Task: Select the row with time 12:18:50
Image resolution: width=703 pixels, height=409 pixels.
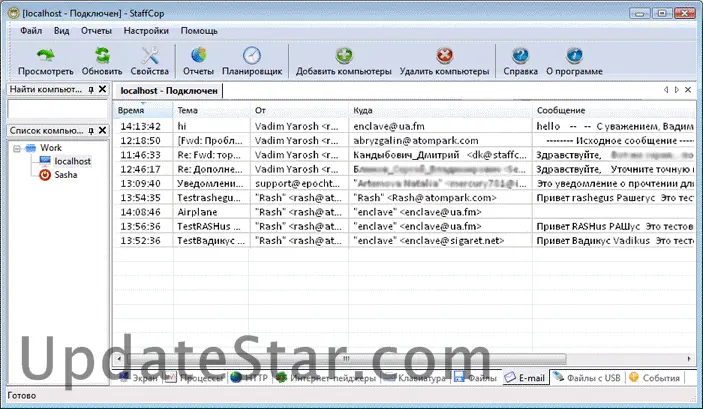Action: [x=404, y=141]
